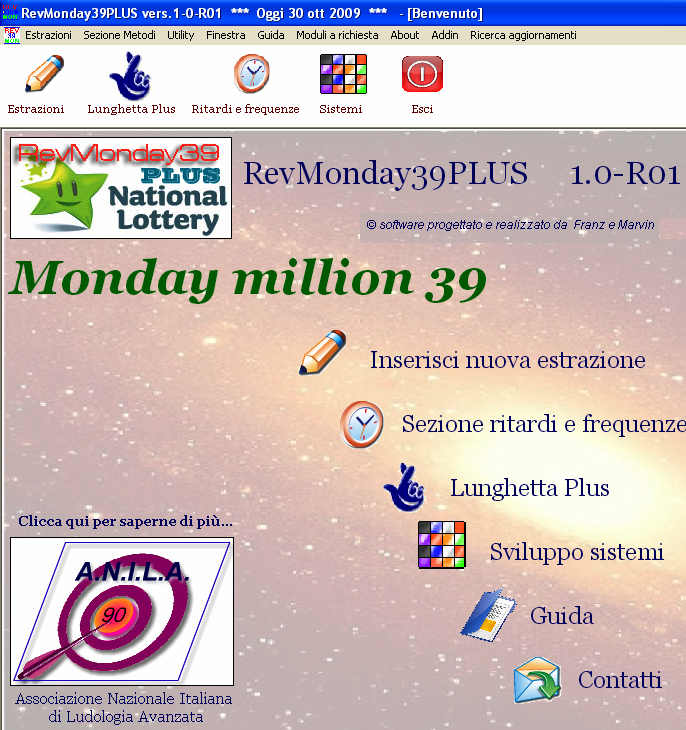The width and height of the screenshot is (686, 730).
Task: Click the Sistemi toolbar label
Action: 340,109
